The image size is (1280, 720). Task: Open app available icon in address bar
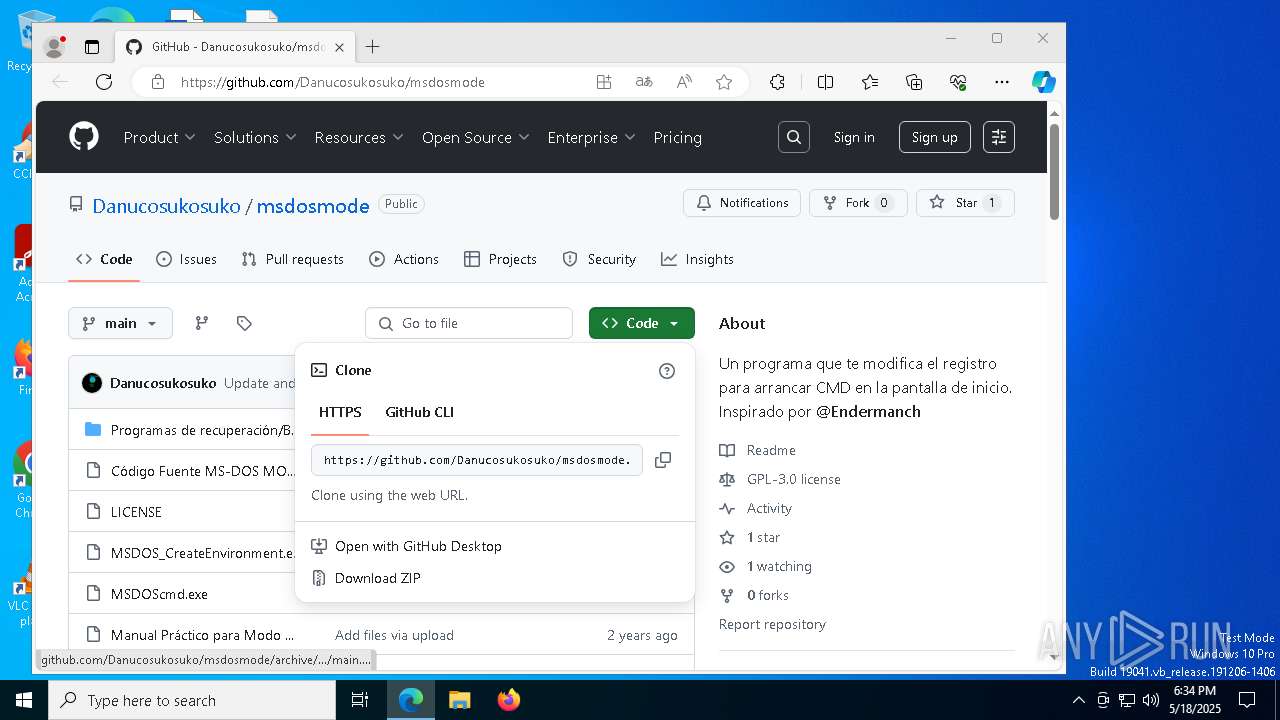[604, 82]
